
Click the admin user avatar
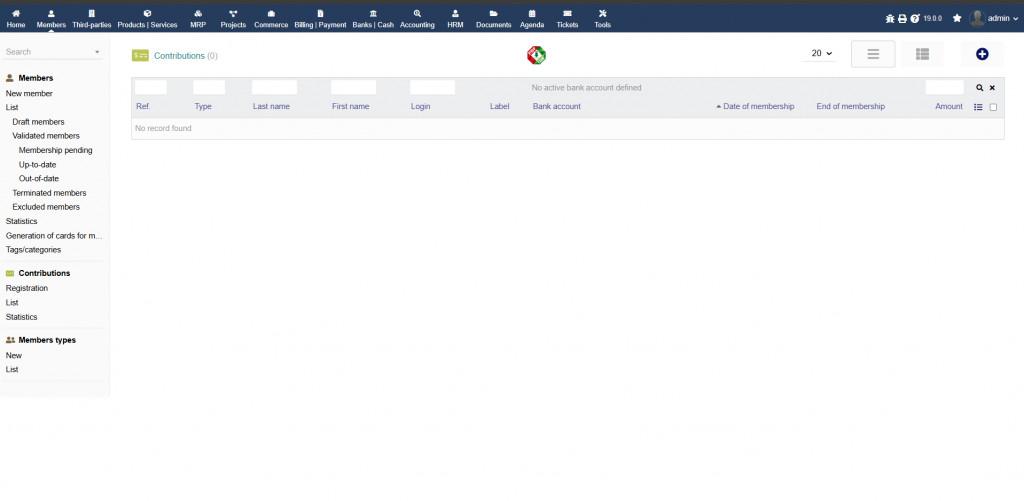pos(977,18)
